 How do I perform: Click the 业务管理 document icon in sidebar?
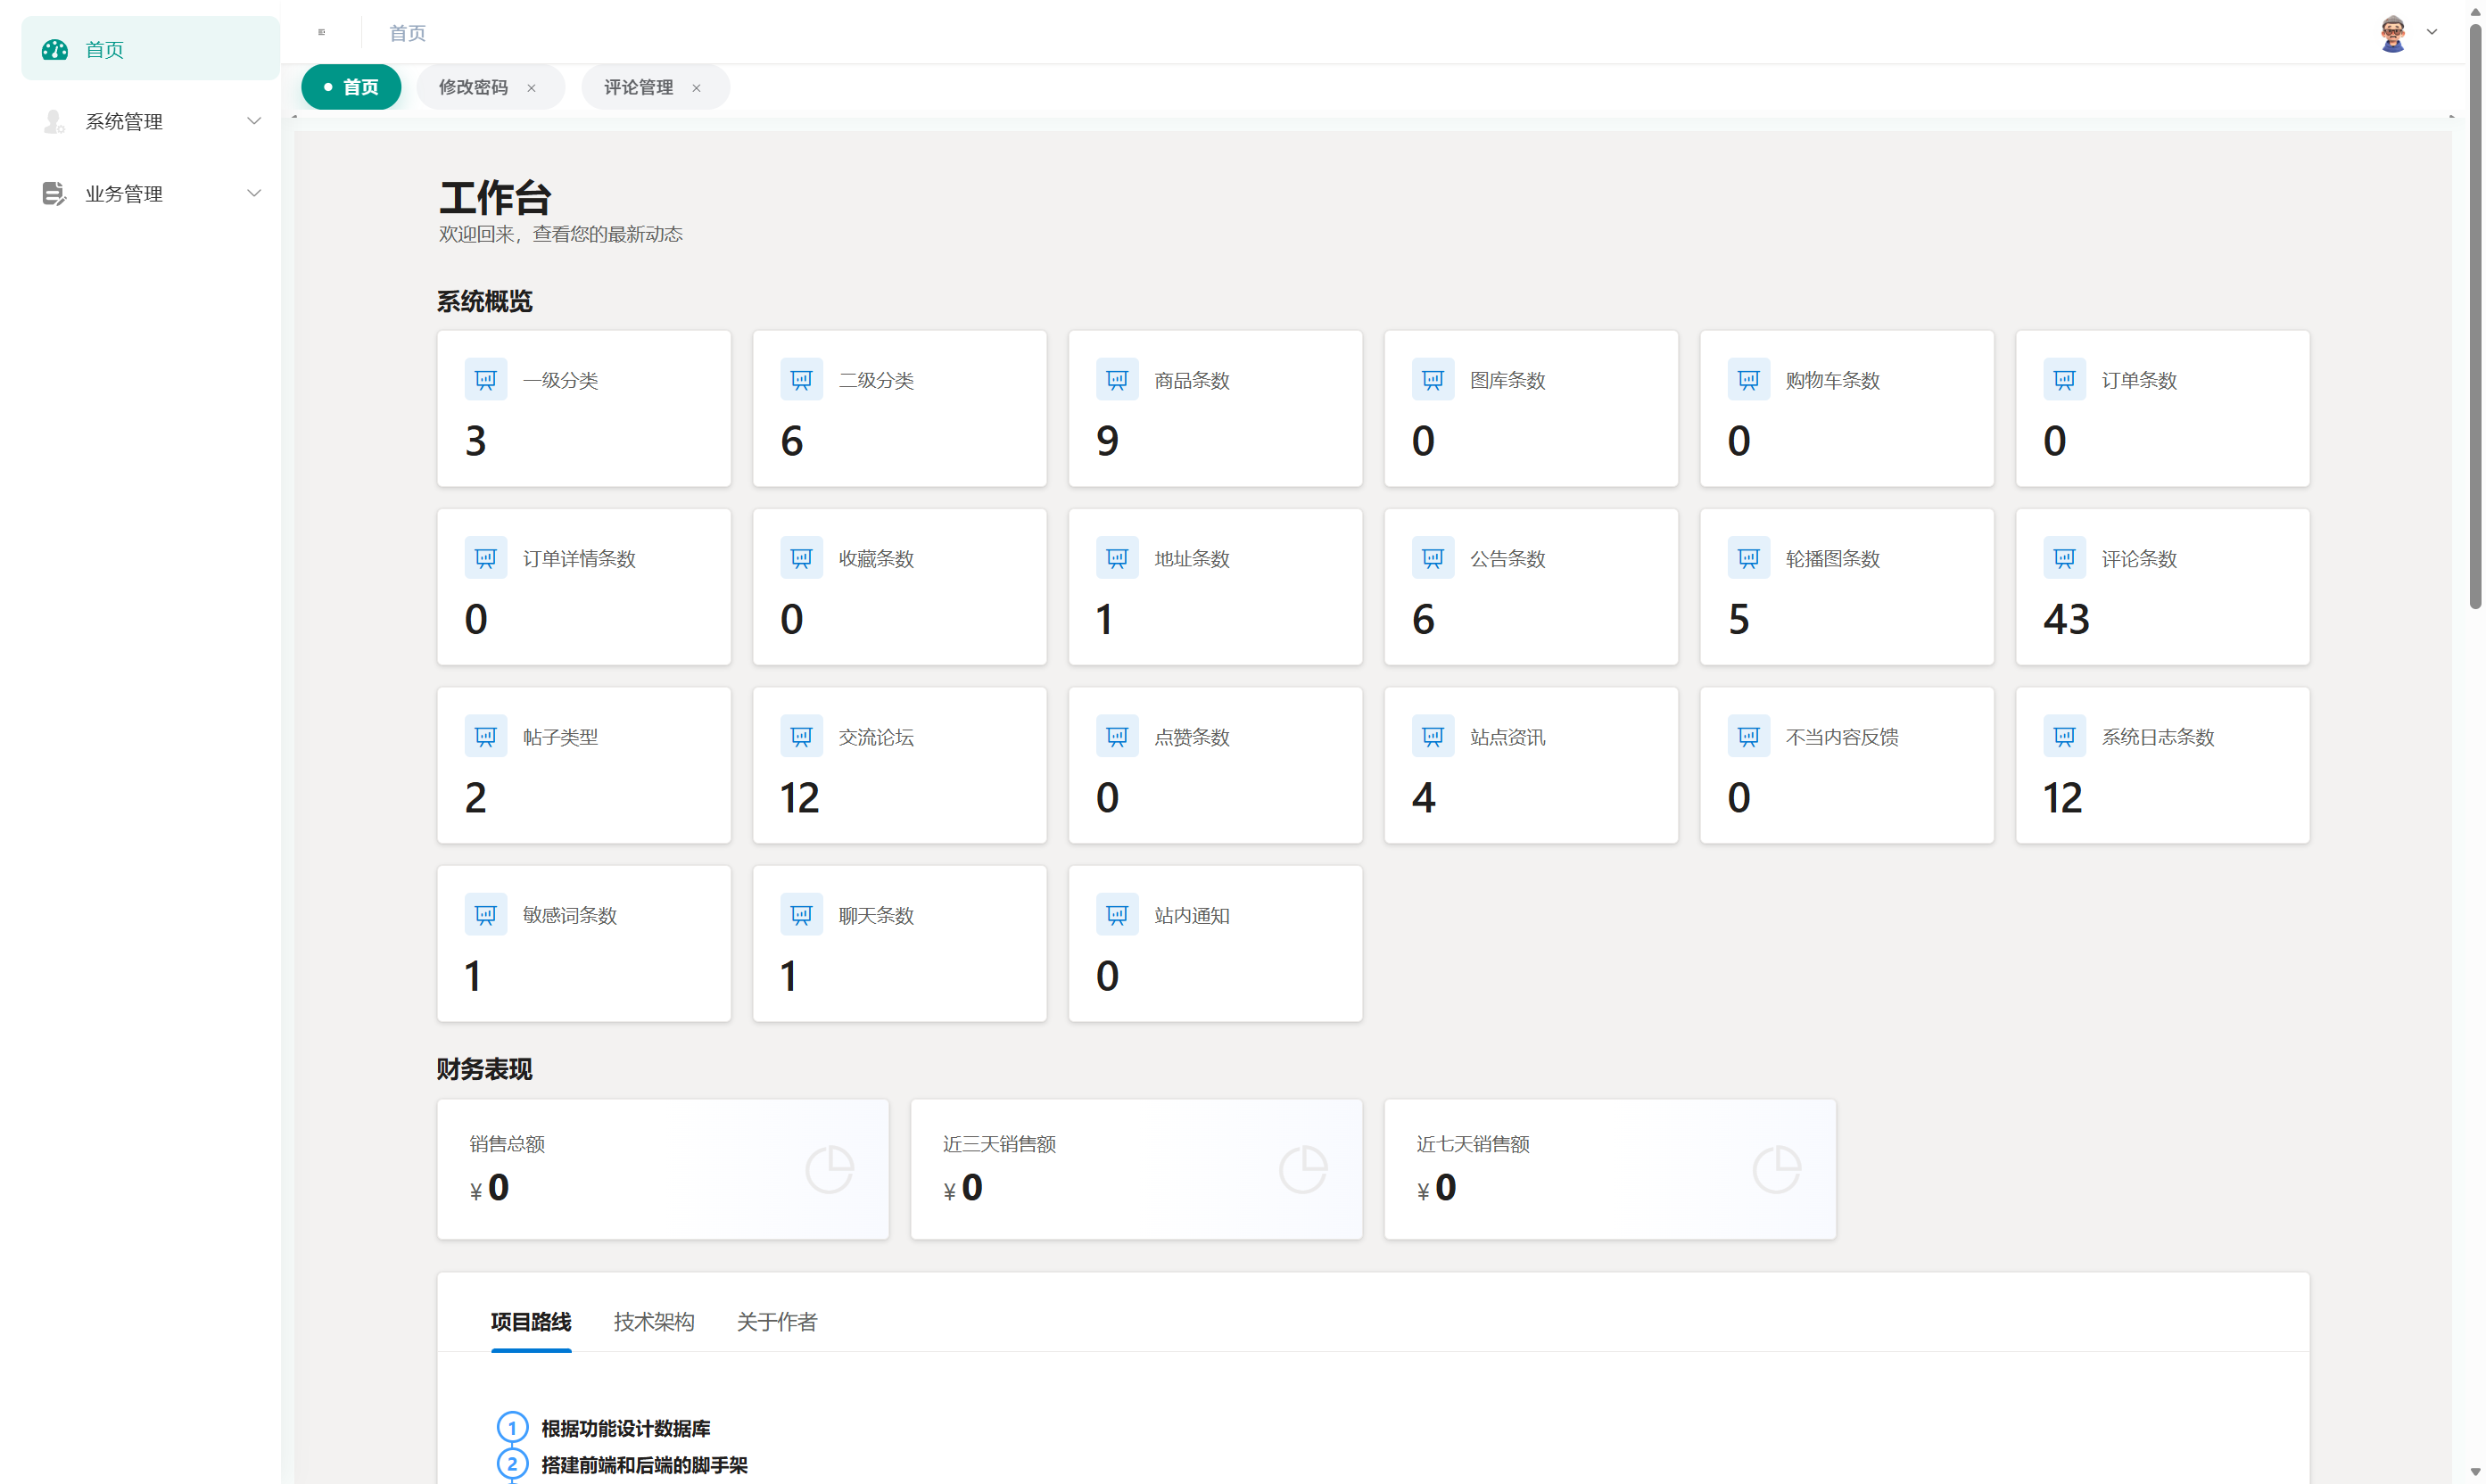[x=54, y=193]
